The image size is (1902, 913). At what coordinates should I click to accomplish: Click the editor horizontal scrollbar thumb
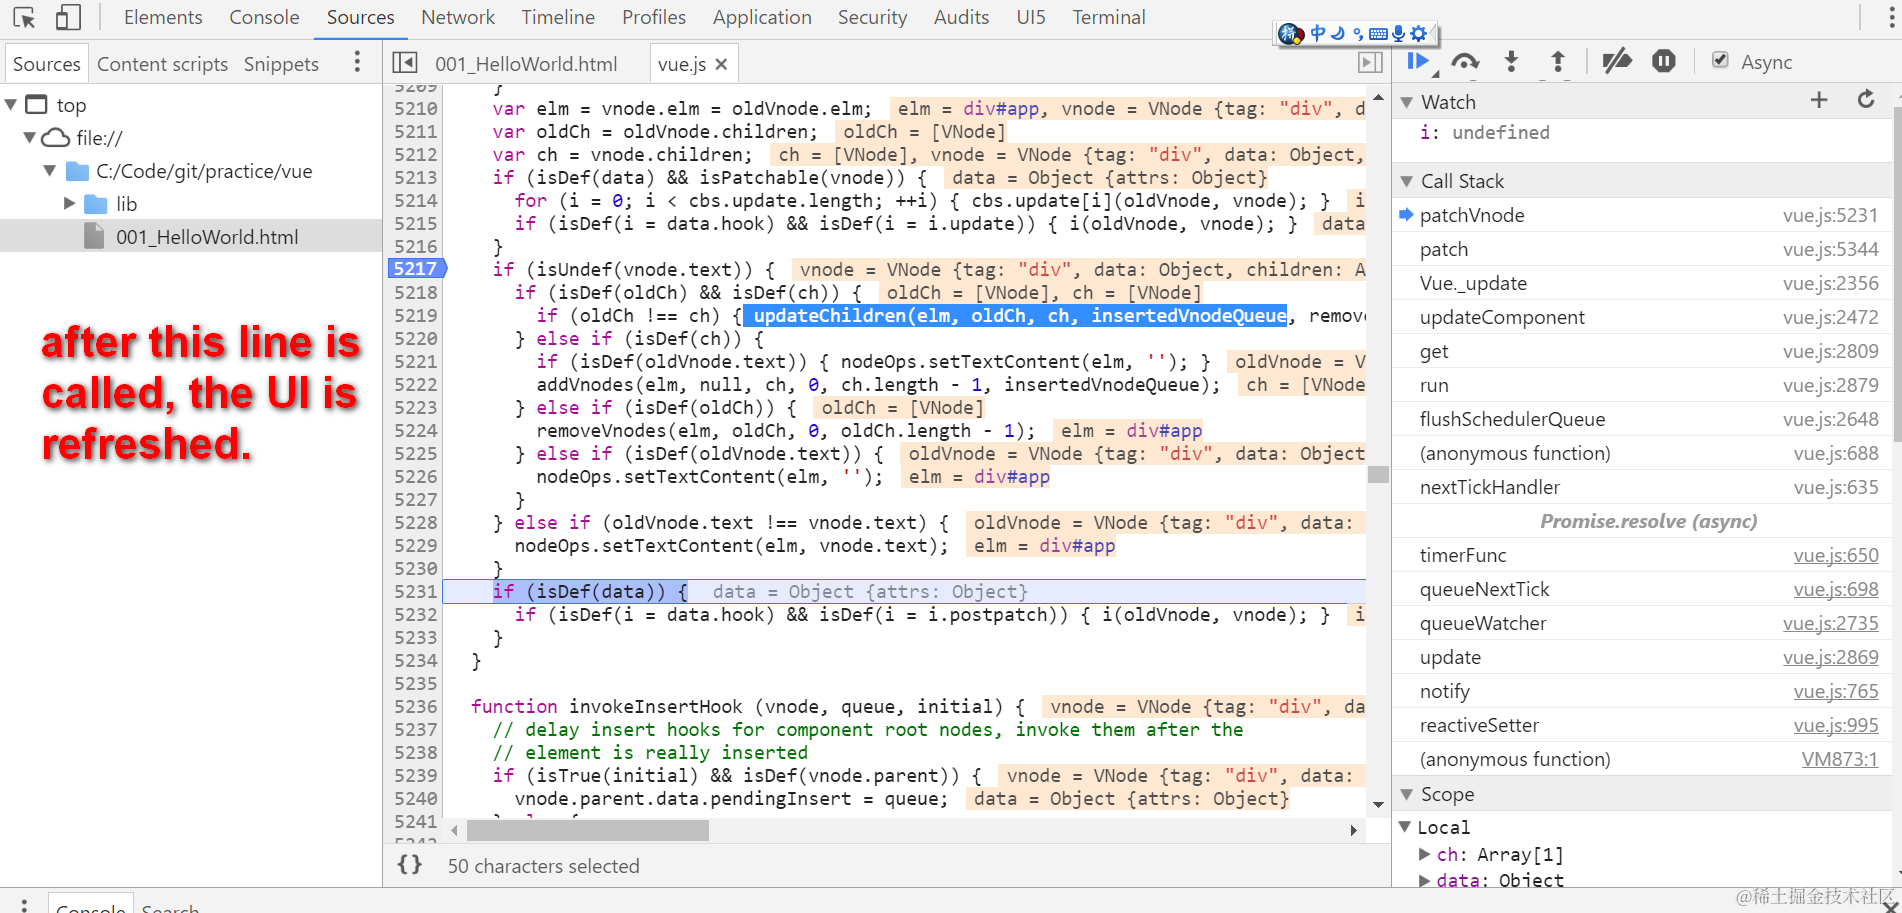point(588,830)
